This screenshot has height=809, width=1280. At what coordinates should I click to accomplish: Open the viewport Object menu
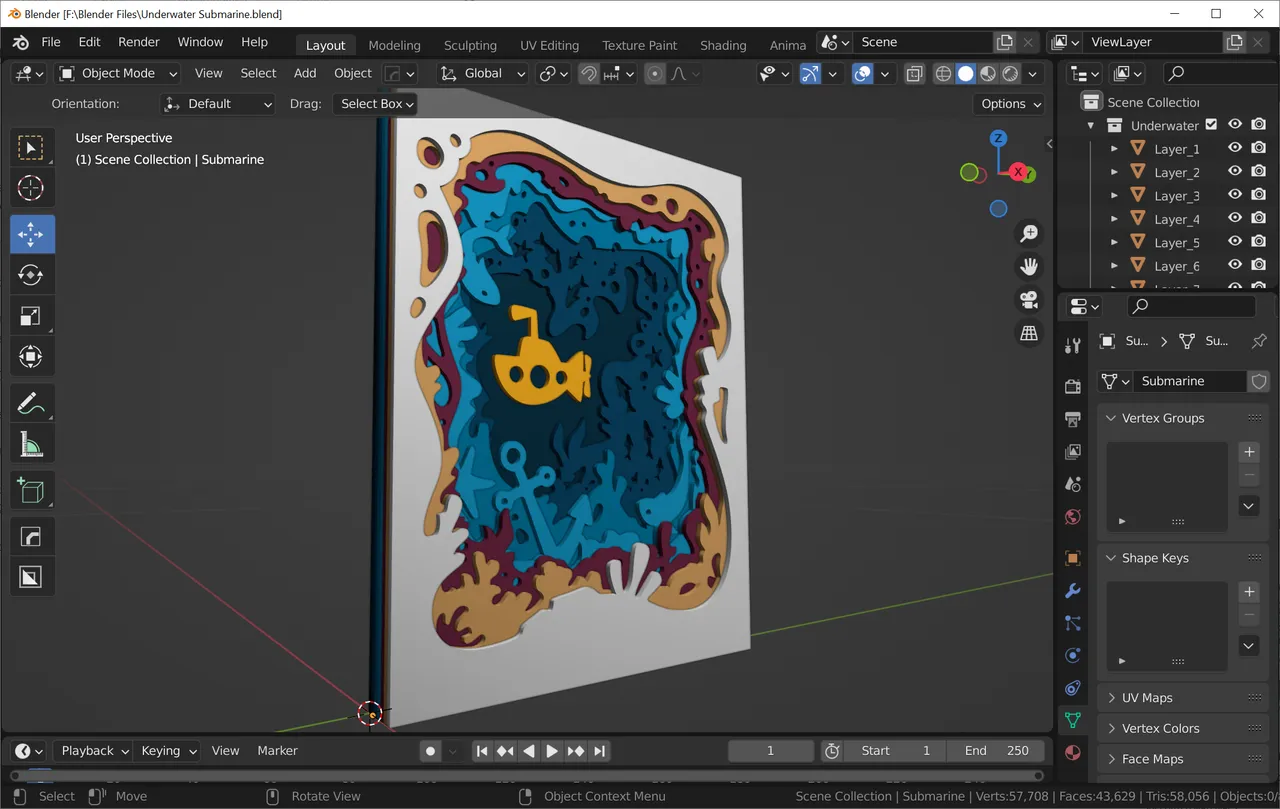point(353,73)
